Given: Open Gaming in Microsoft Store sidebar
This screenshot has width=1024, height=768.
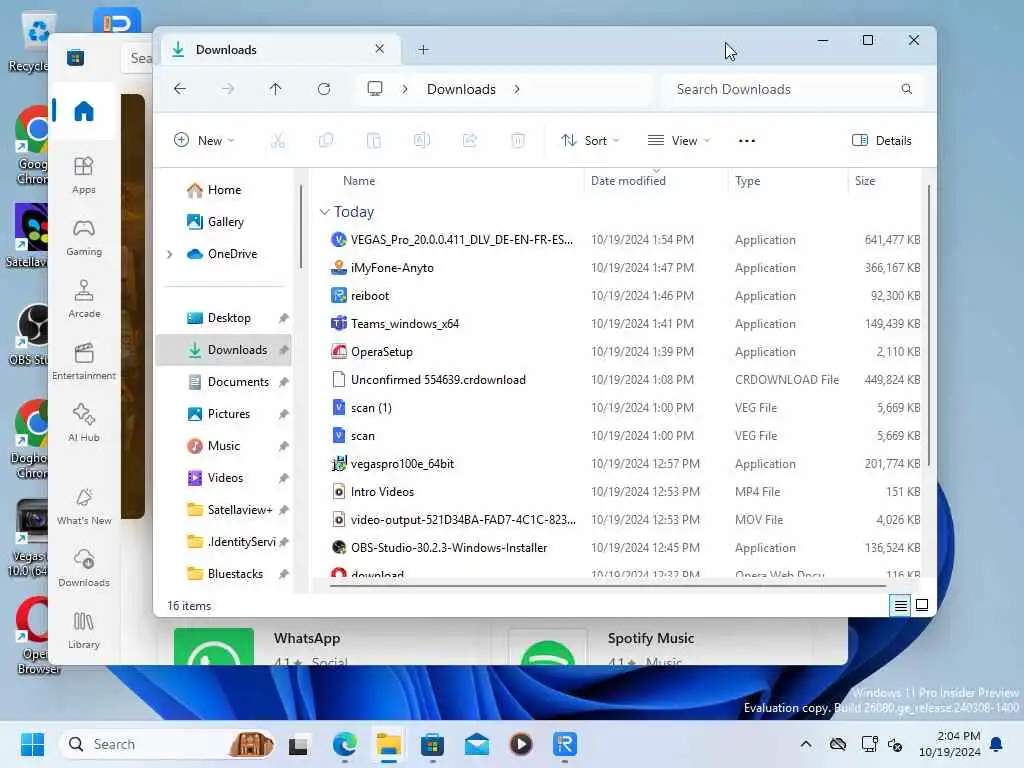Looking at the screenshot, I should point(84,237).
